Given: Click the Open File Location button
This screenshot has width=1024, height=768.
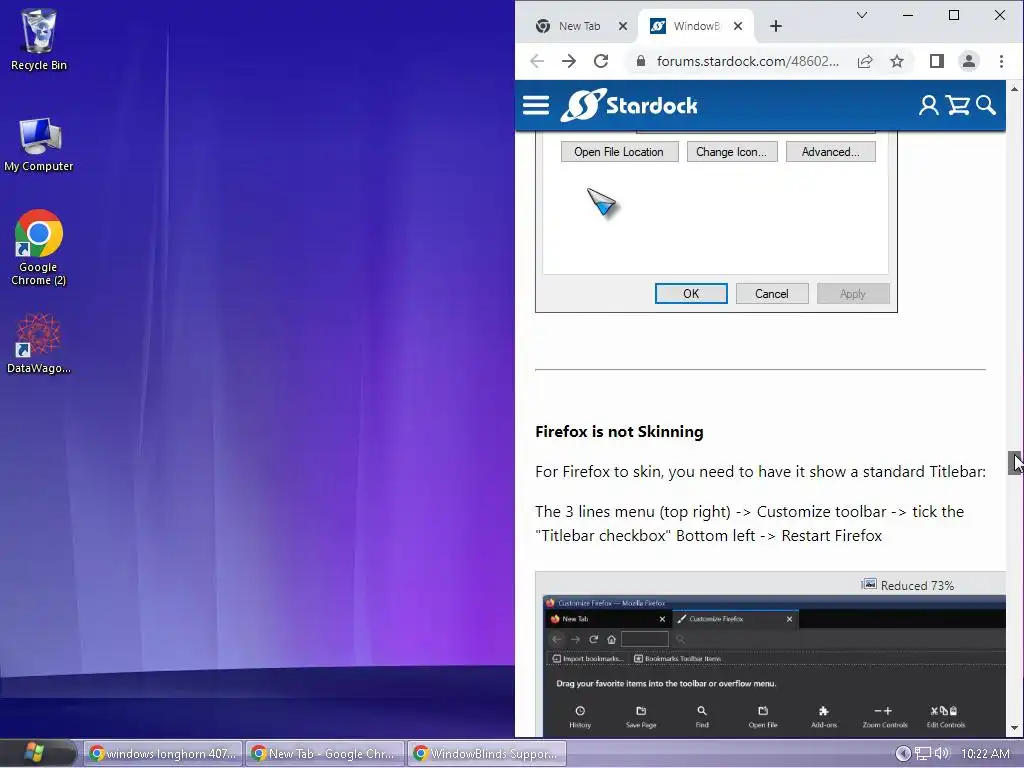Looking at the screenshot, I should click(619, 152).
